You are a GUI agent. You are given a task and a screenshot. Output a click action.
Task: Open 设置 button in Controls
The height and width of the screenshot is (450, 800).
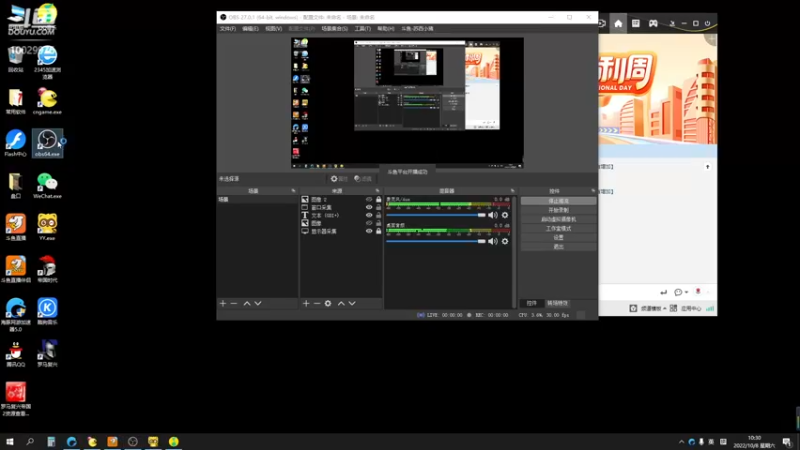click(559, 238)
